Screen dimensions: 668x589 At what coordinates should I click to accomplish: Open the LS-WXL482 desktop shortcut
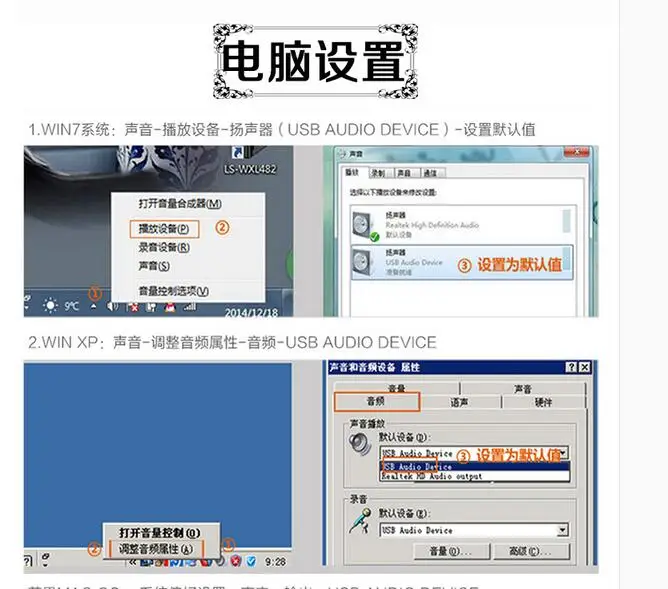click(250, 162)
